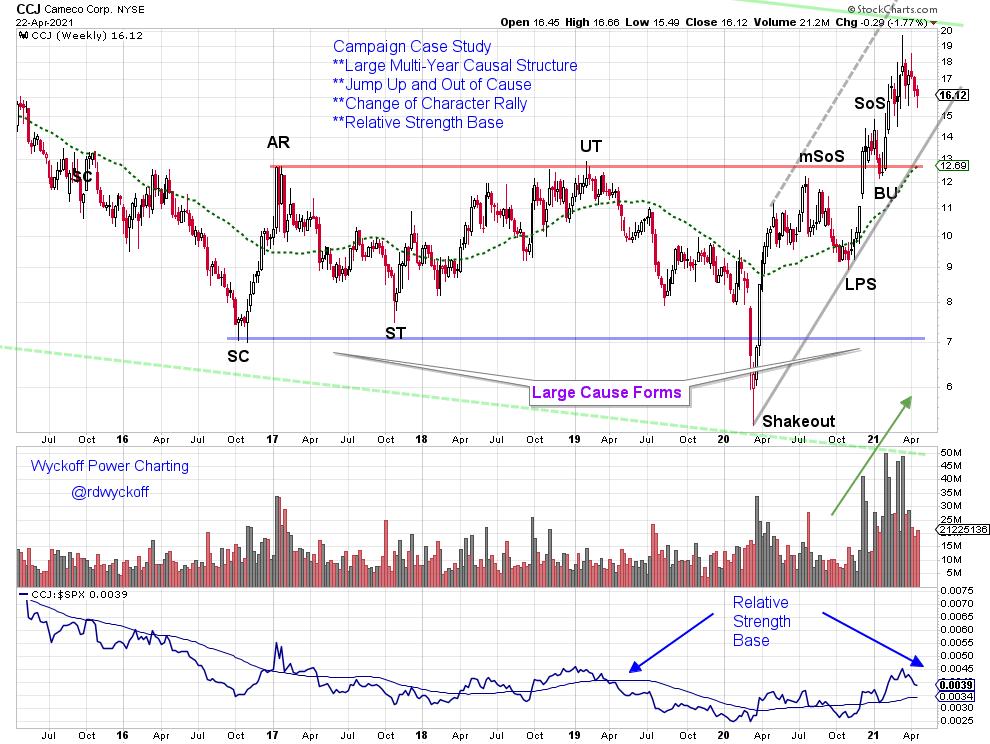The height and width of the screenshot is (744, 990).
Task: Click the Relative Strength Base annotation text
Action: 761,621
